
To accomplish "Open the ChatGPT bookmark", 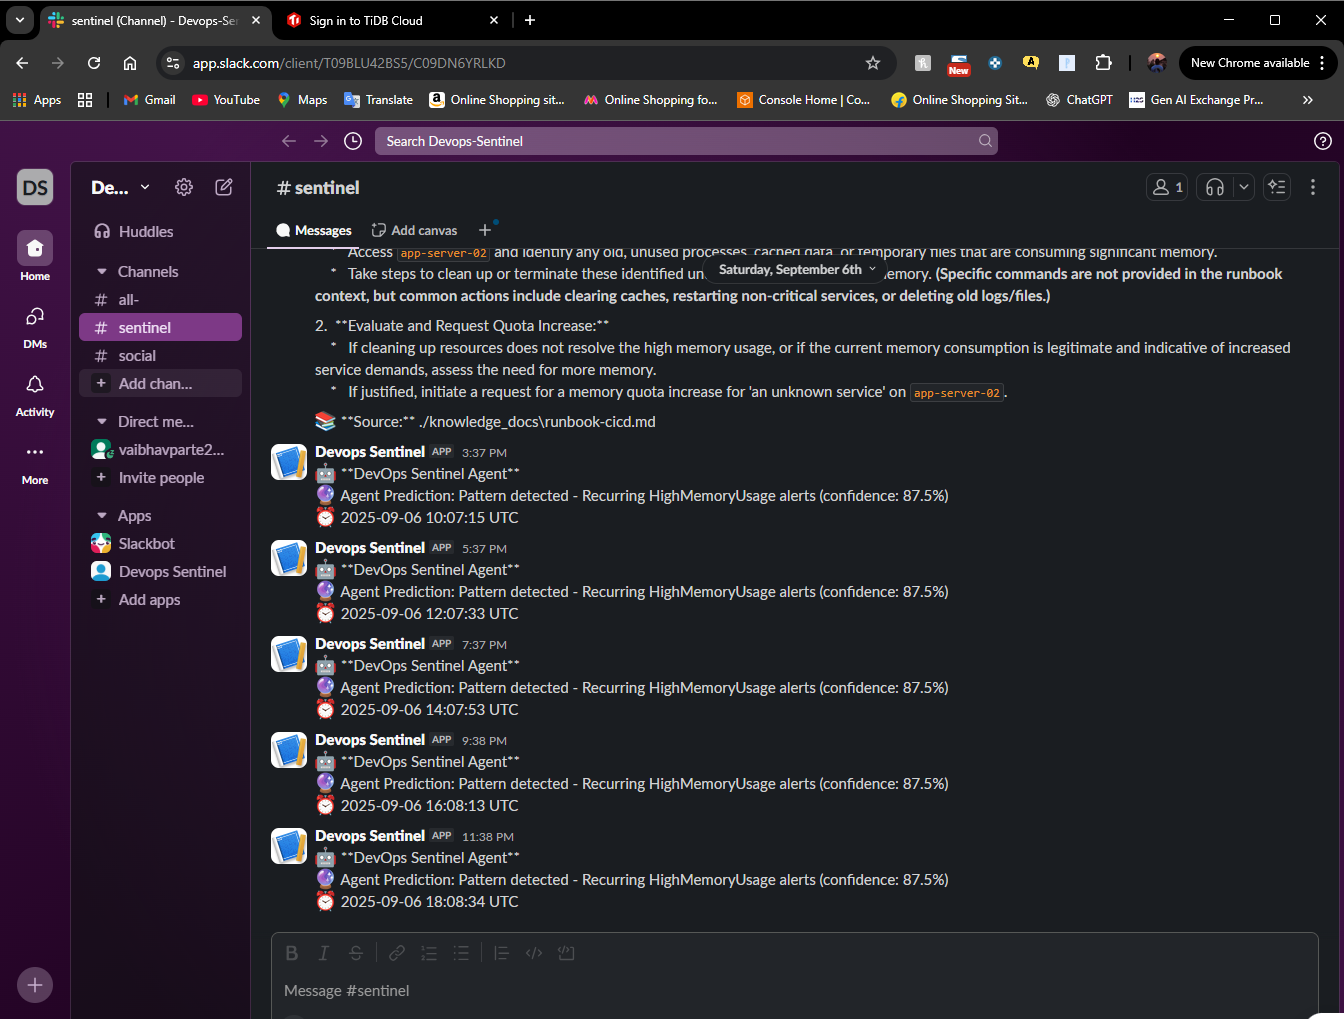I will tap(1079, 100).
